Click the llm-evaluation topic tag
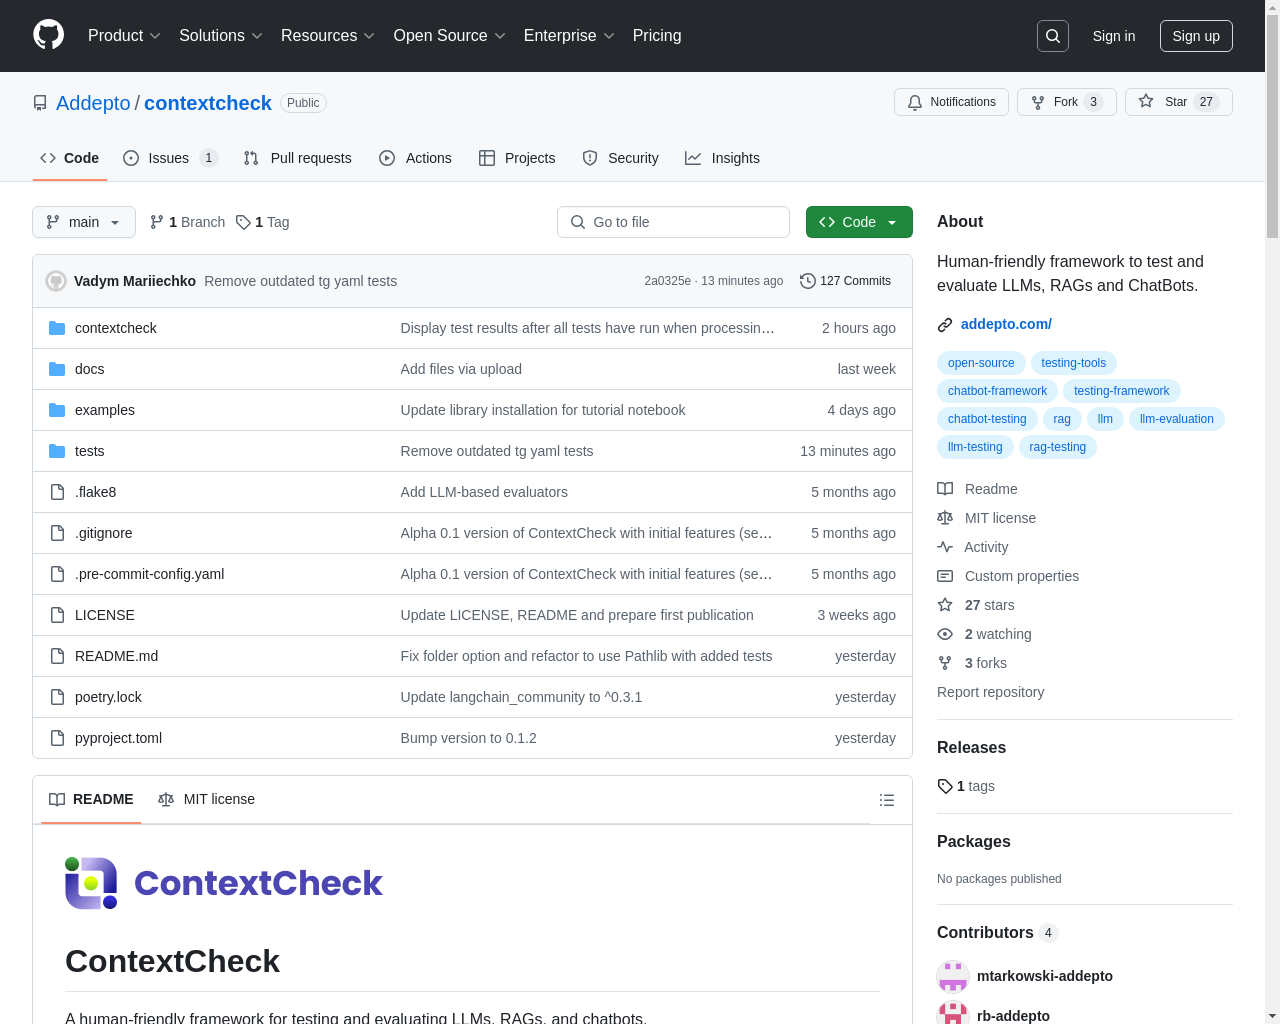This screenshot has width=1280, height=1024. pos(1177,419)
